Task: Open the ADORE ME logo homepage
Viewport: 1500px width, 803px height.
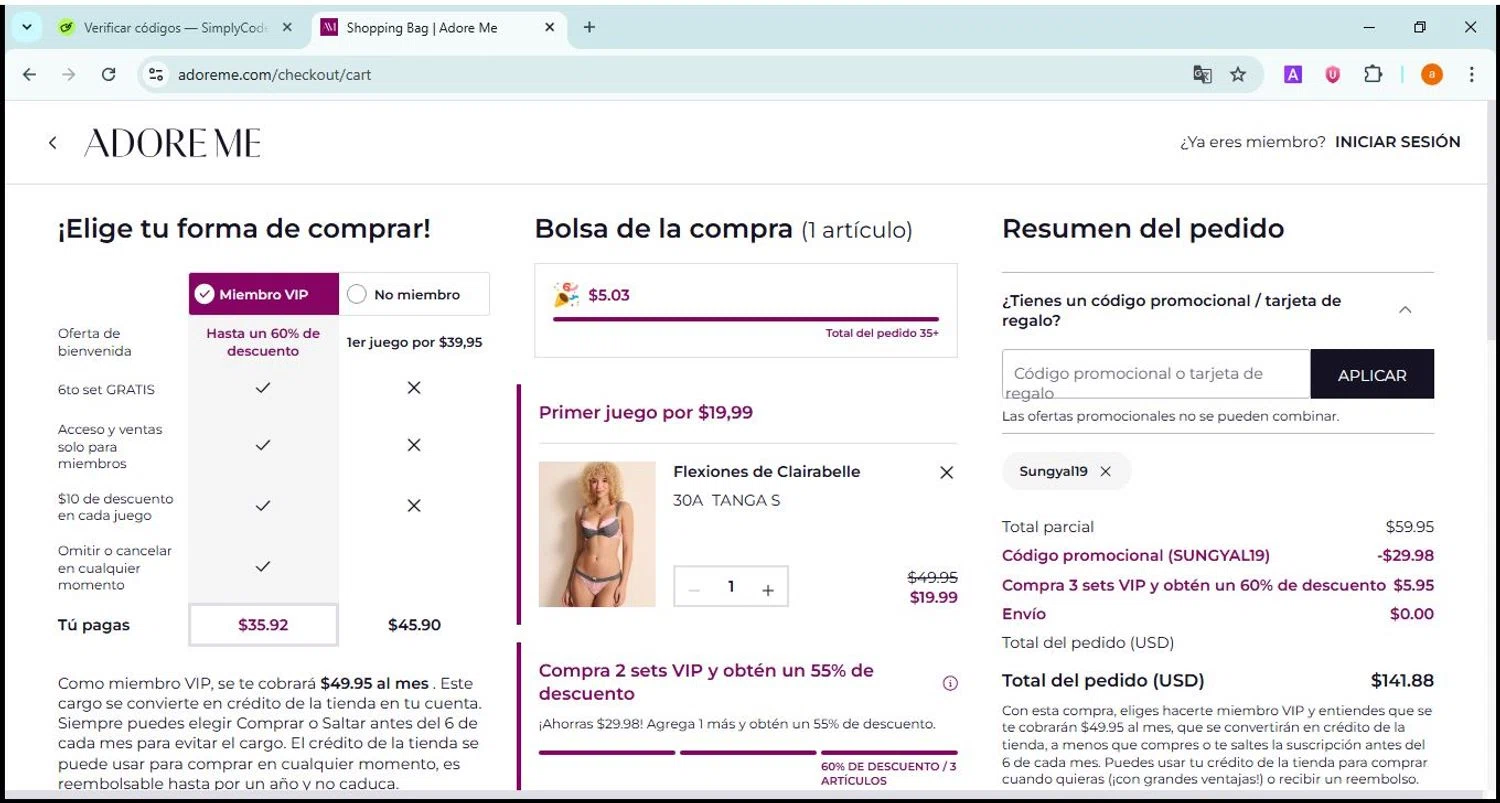Action: point(172,143)
